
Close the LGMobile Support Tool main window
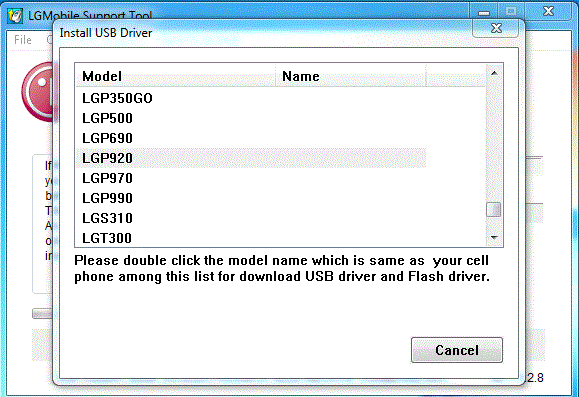click(x=548, y=11)
